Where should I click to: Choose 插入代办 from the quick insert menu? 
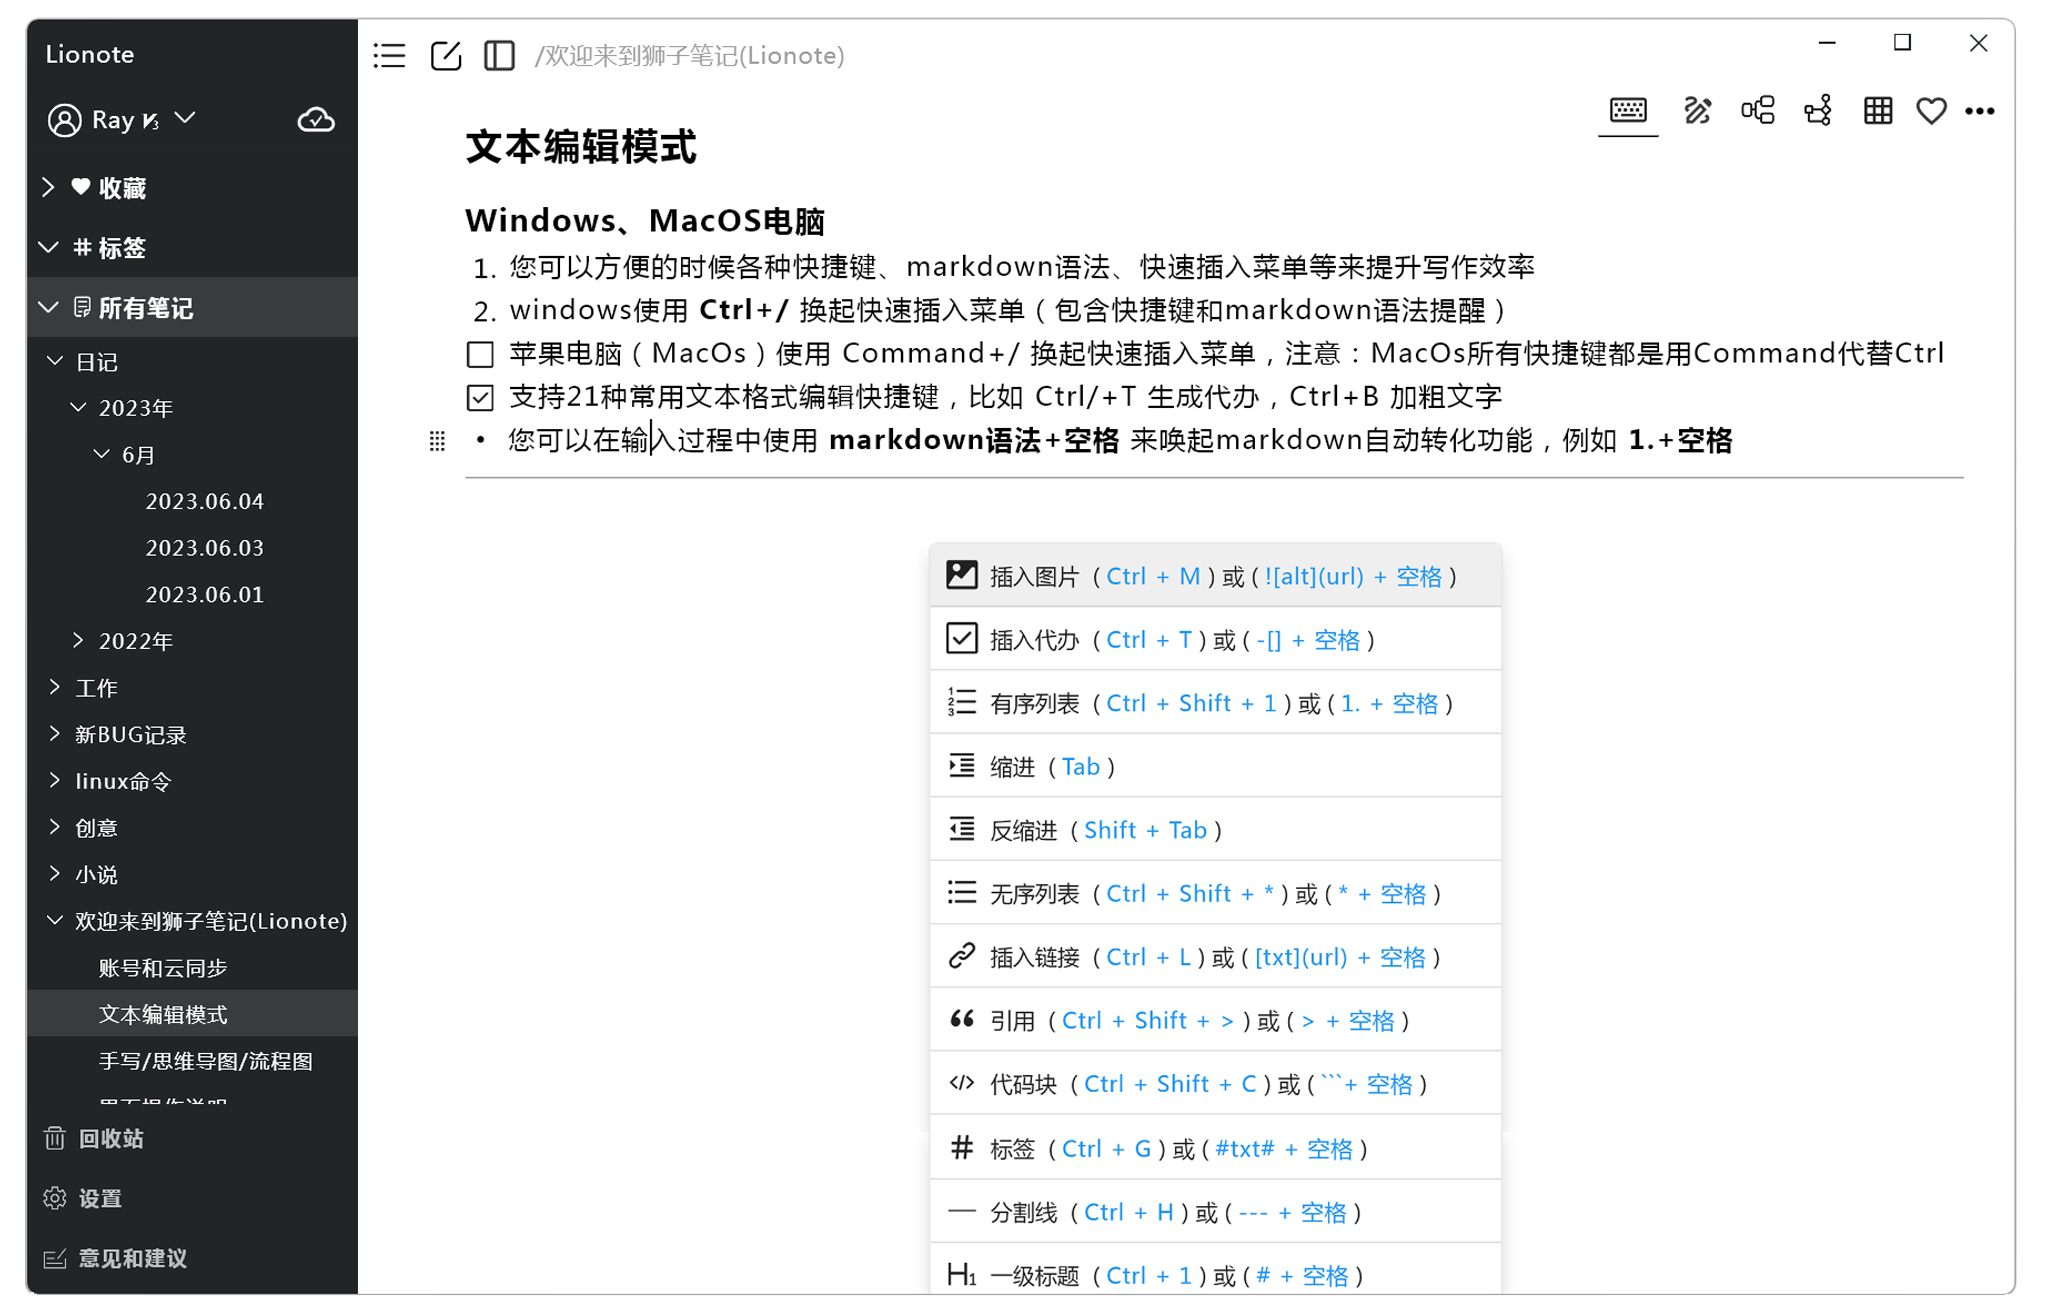1215,639
